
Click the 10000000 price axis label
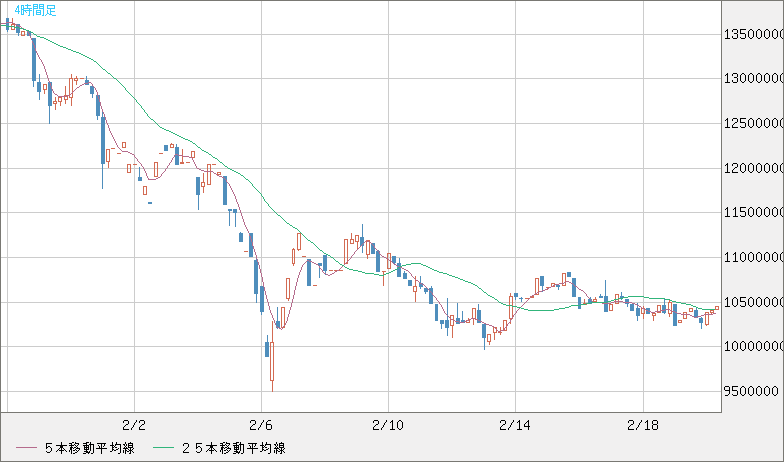tap(754, 346)
